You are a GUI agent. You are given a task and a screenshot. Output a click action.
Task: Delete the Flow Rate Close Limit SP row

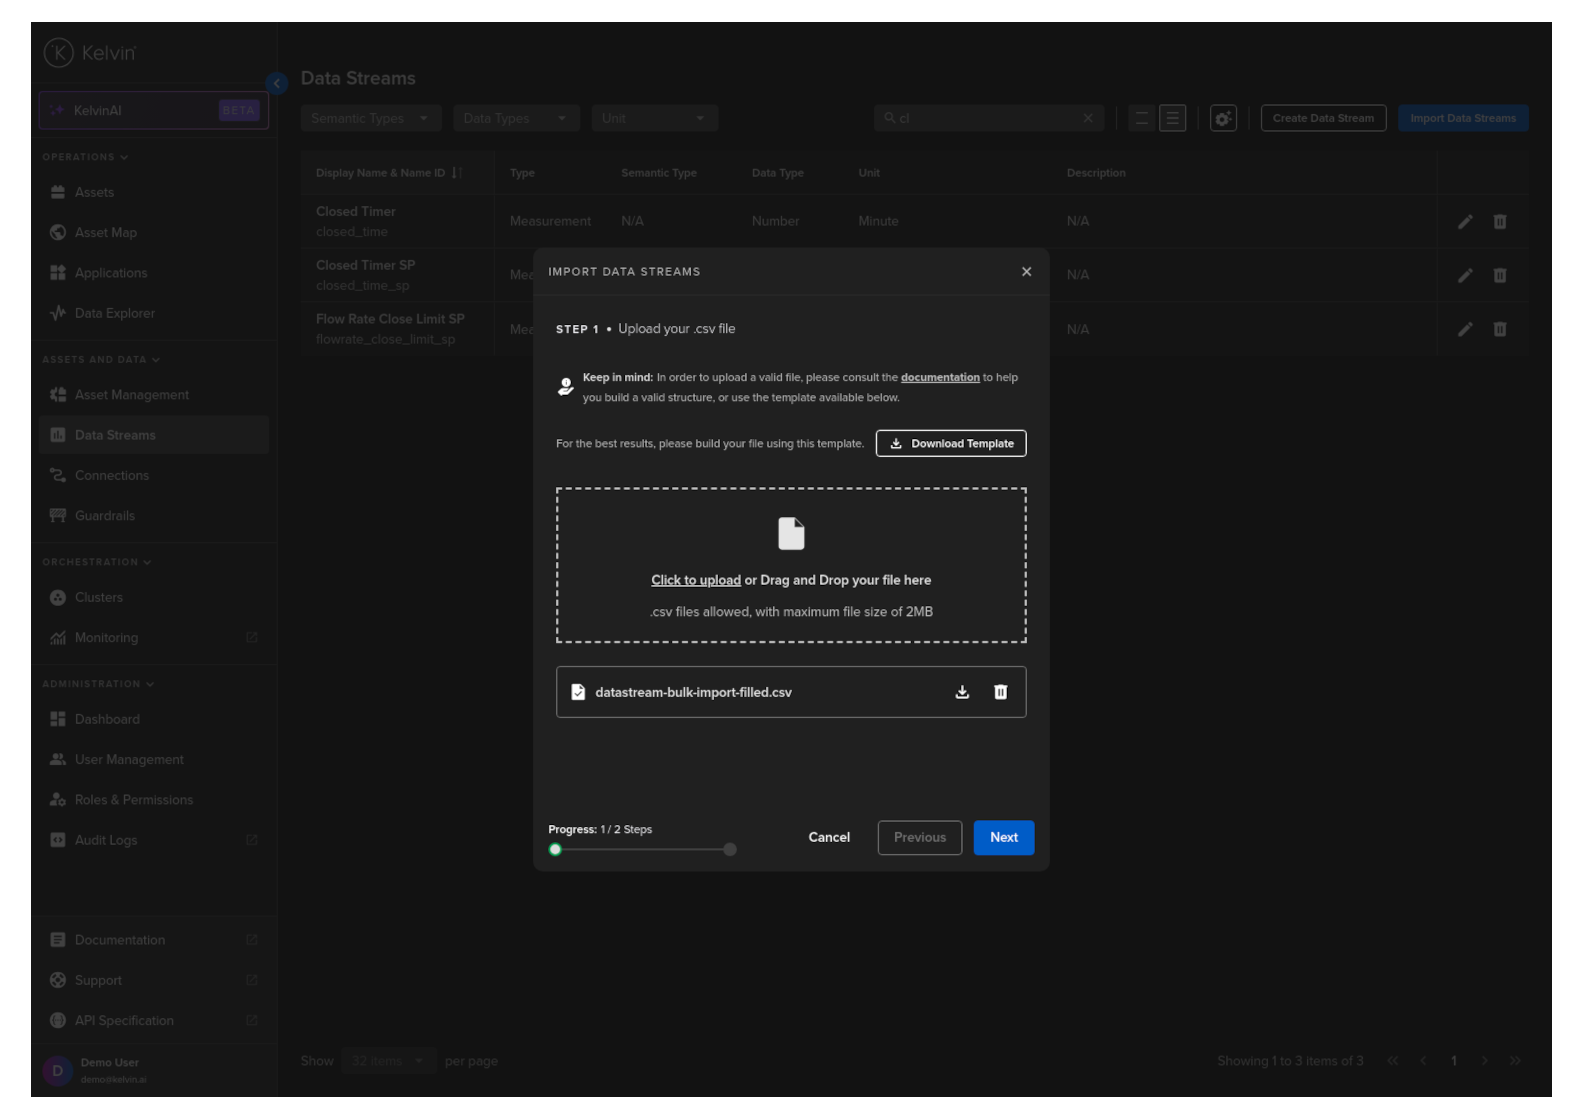1499,329
